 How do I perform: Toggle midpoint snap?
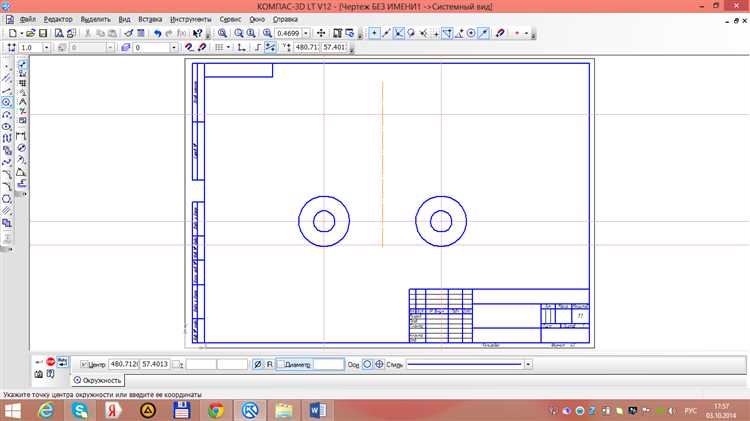(x=386, y=33)
